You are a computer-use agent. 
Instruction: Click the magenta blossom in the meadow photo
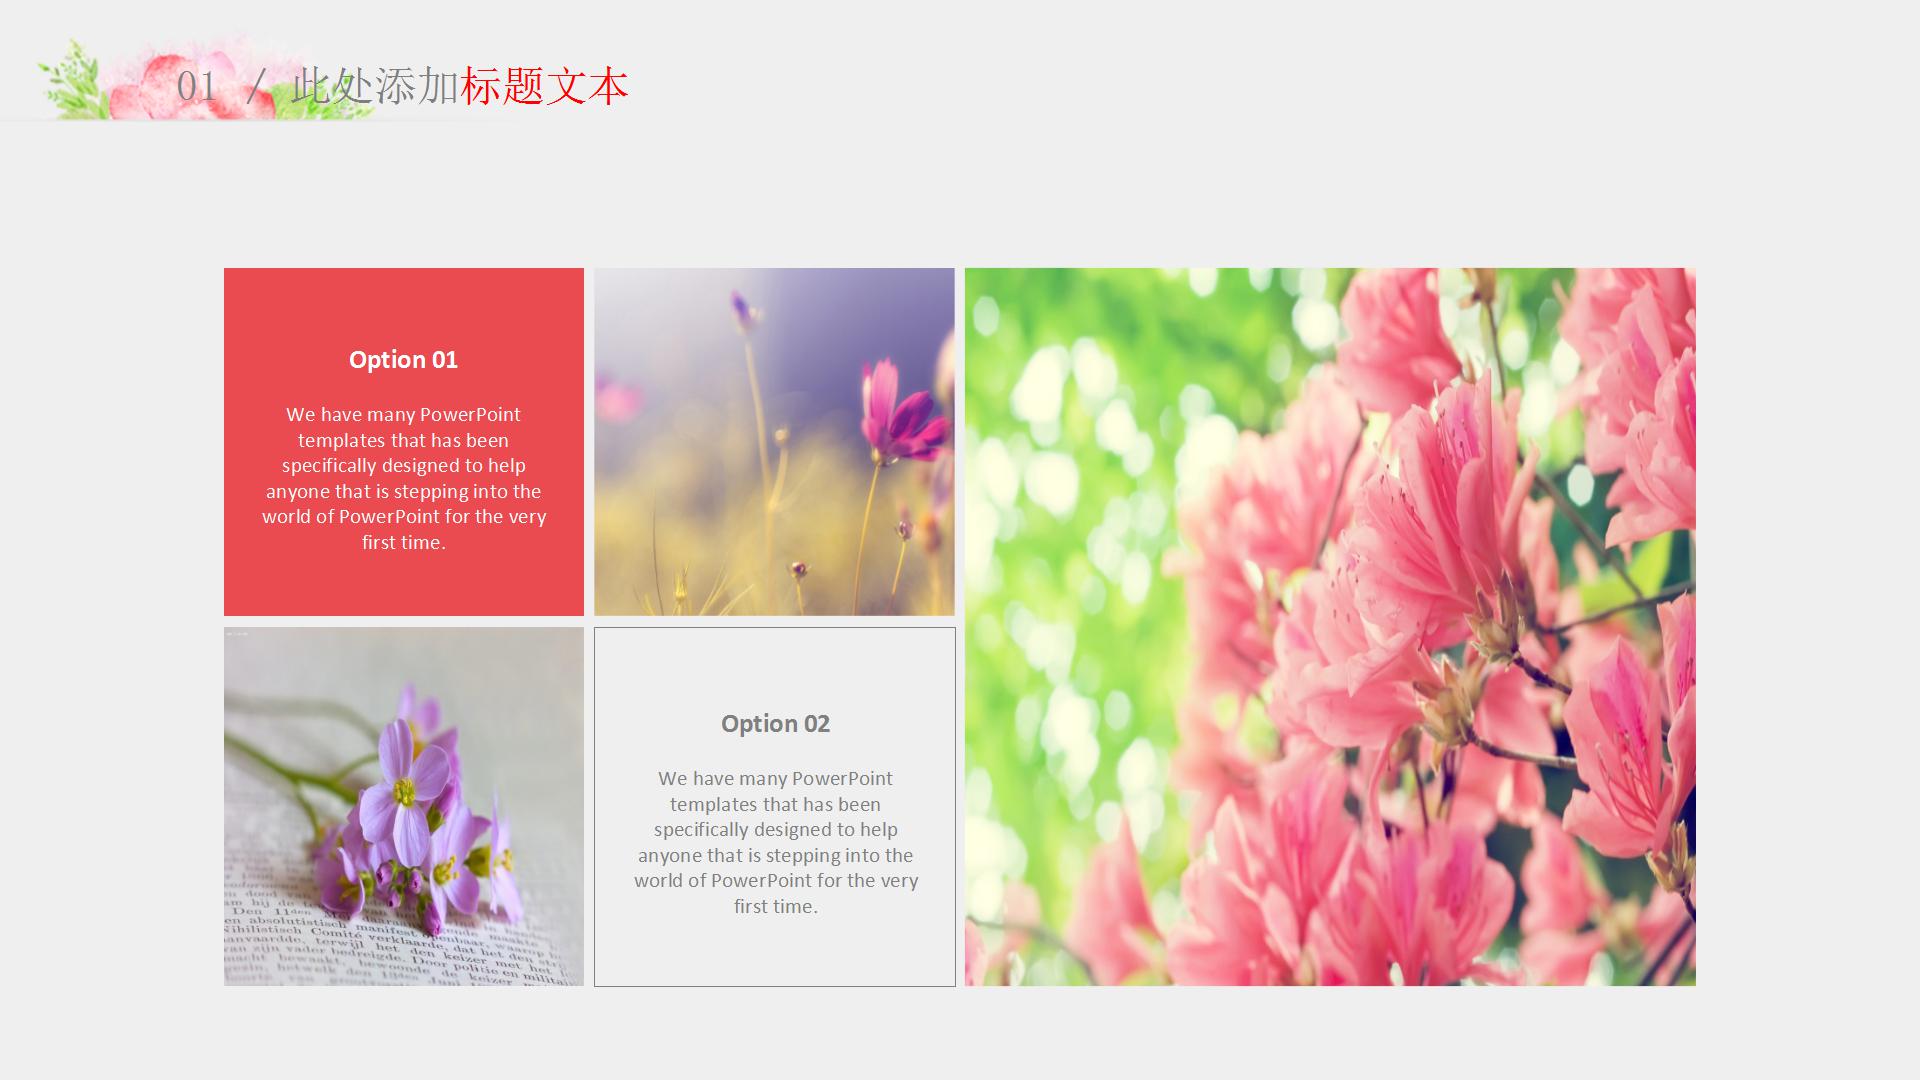[898, 415]
